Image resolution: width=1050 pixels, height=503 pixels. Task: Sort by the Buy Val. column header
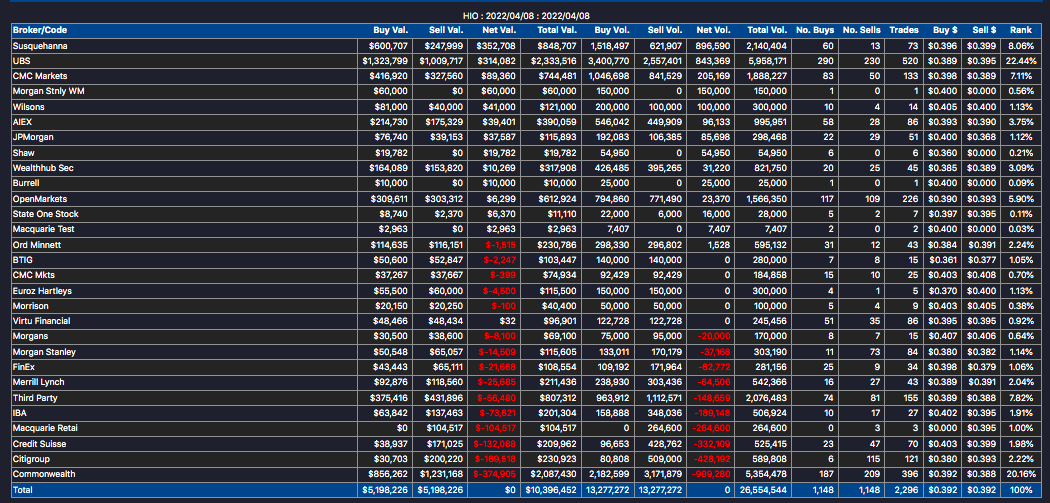391,30
